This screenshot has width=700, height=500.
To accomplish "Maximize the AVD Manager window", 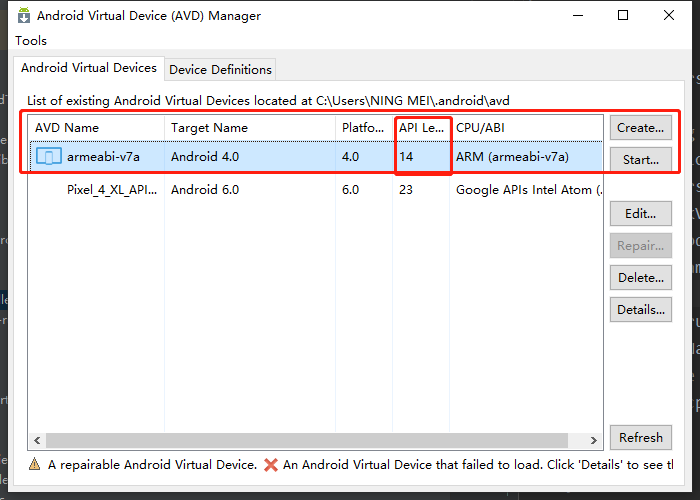I will 623,15.
